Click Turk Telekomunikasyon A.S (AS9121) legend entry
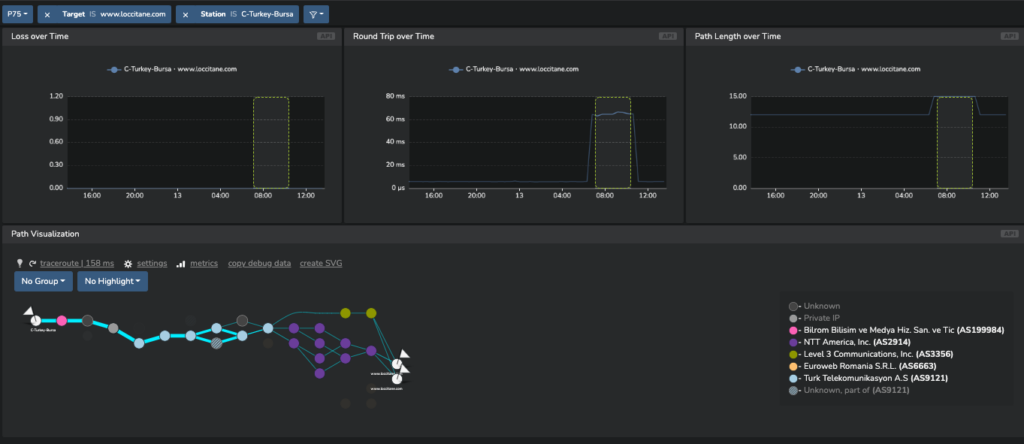Viewport: 1024px width, 444px height. click(x=868, y=378)
